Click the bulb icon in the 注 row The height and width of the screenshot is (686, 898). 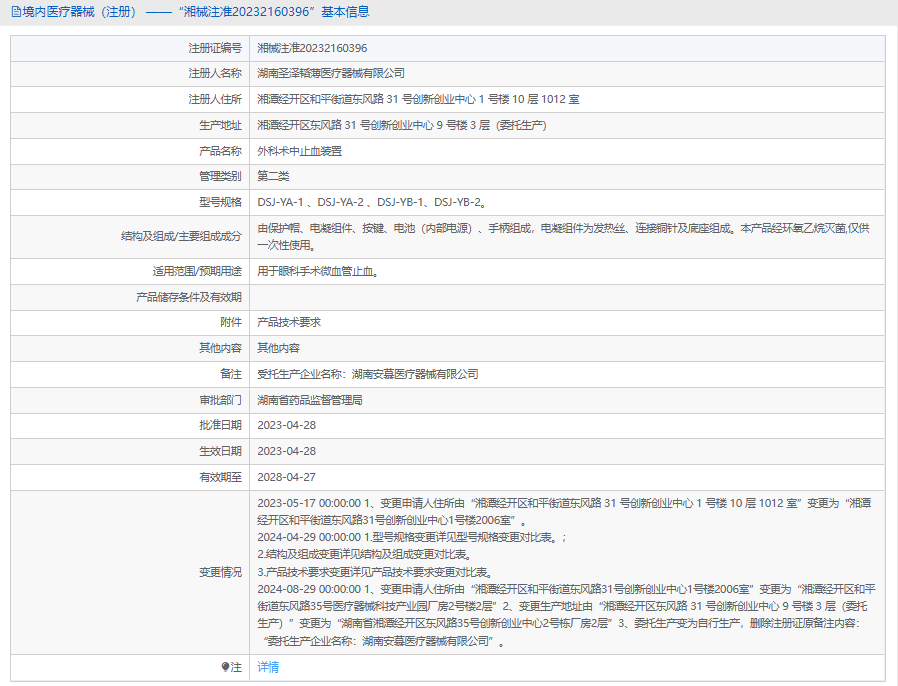tap(225, 667)
